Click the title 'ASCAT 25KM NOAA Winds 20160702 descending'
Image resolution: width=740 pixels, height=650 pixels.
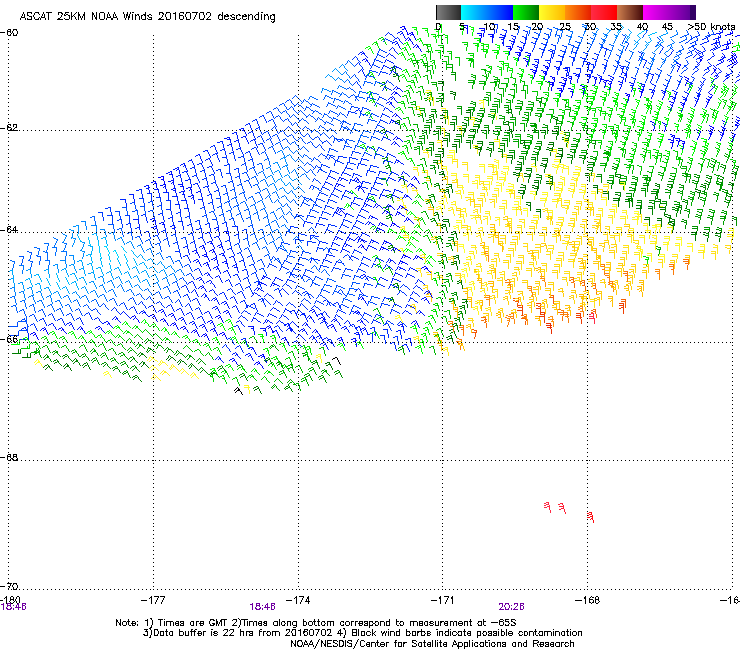click(x=147, y=17)
